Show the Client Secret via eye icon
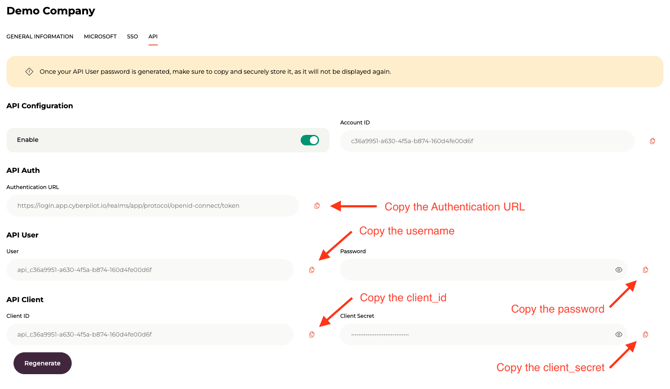 point(618,334)
